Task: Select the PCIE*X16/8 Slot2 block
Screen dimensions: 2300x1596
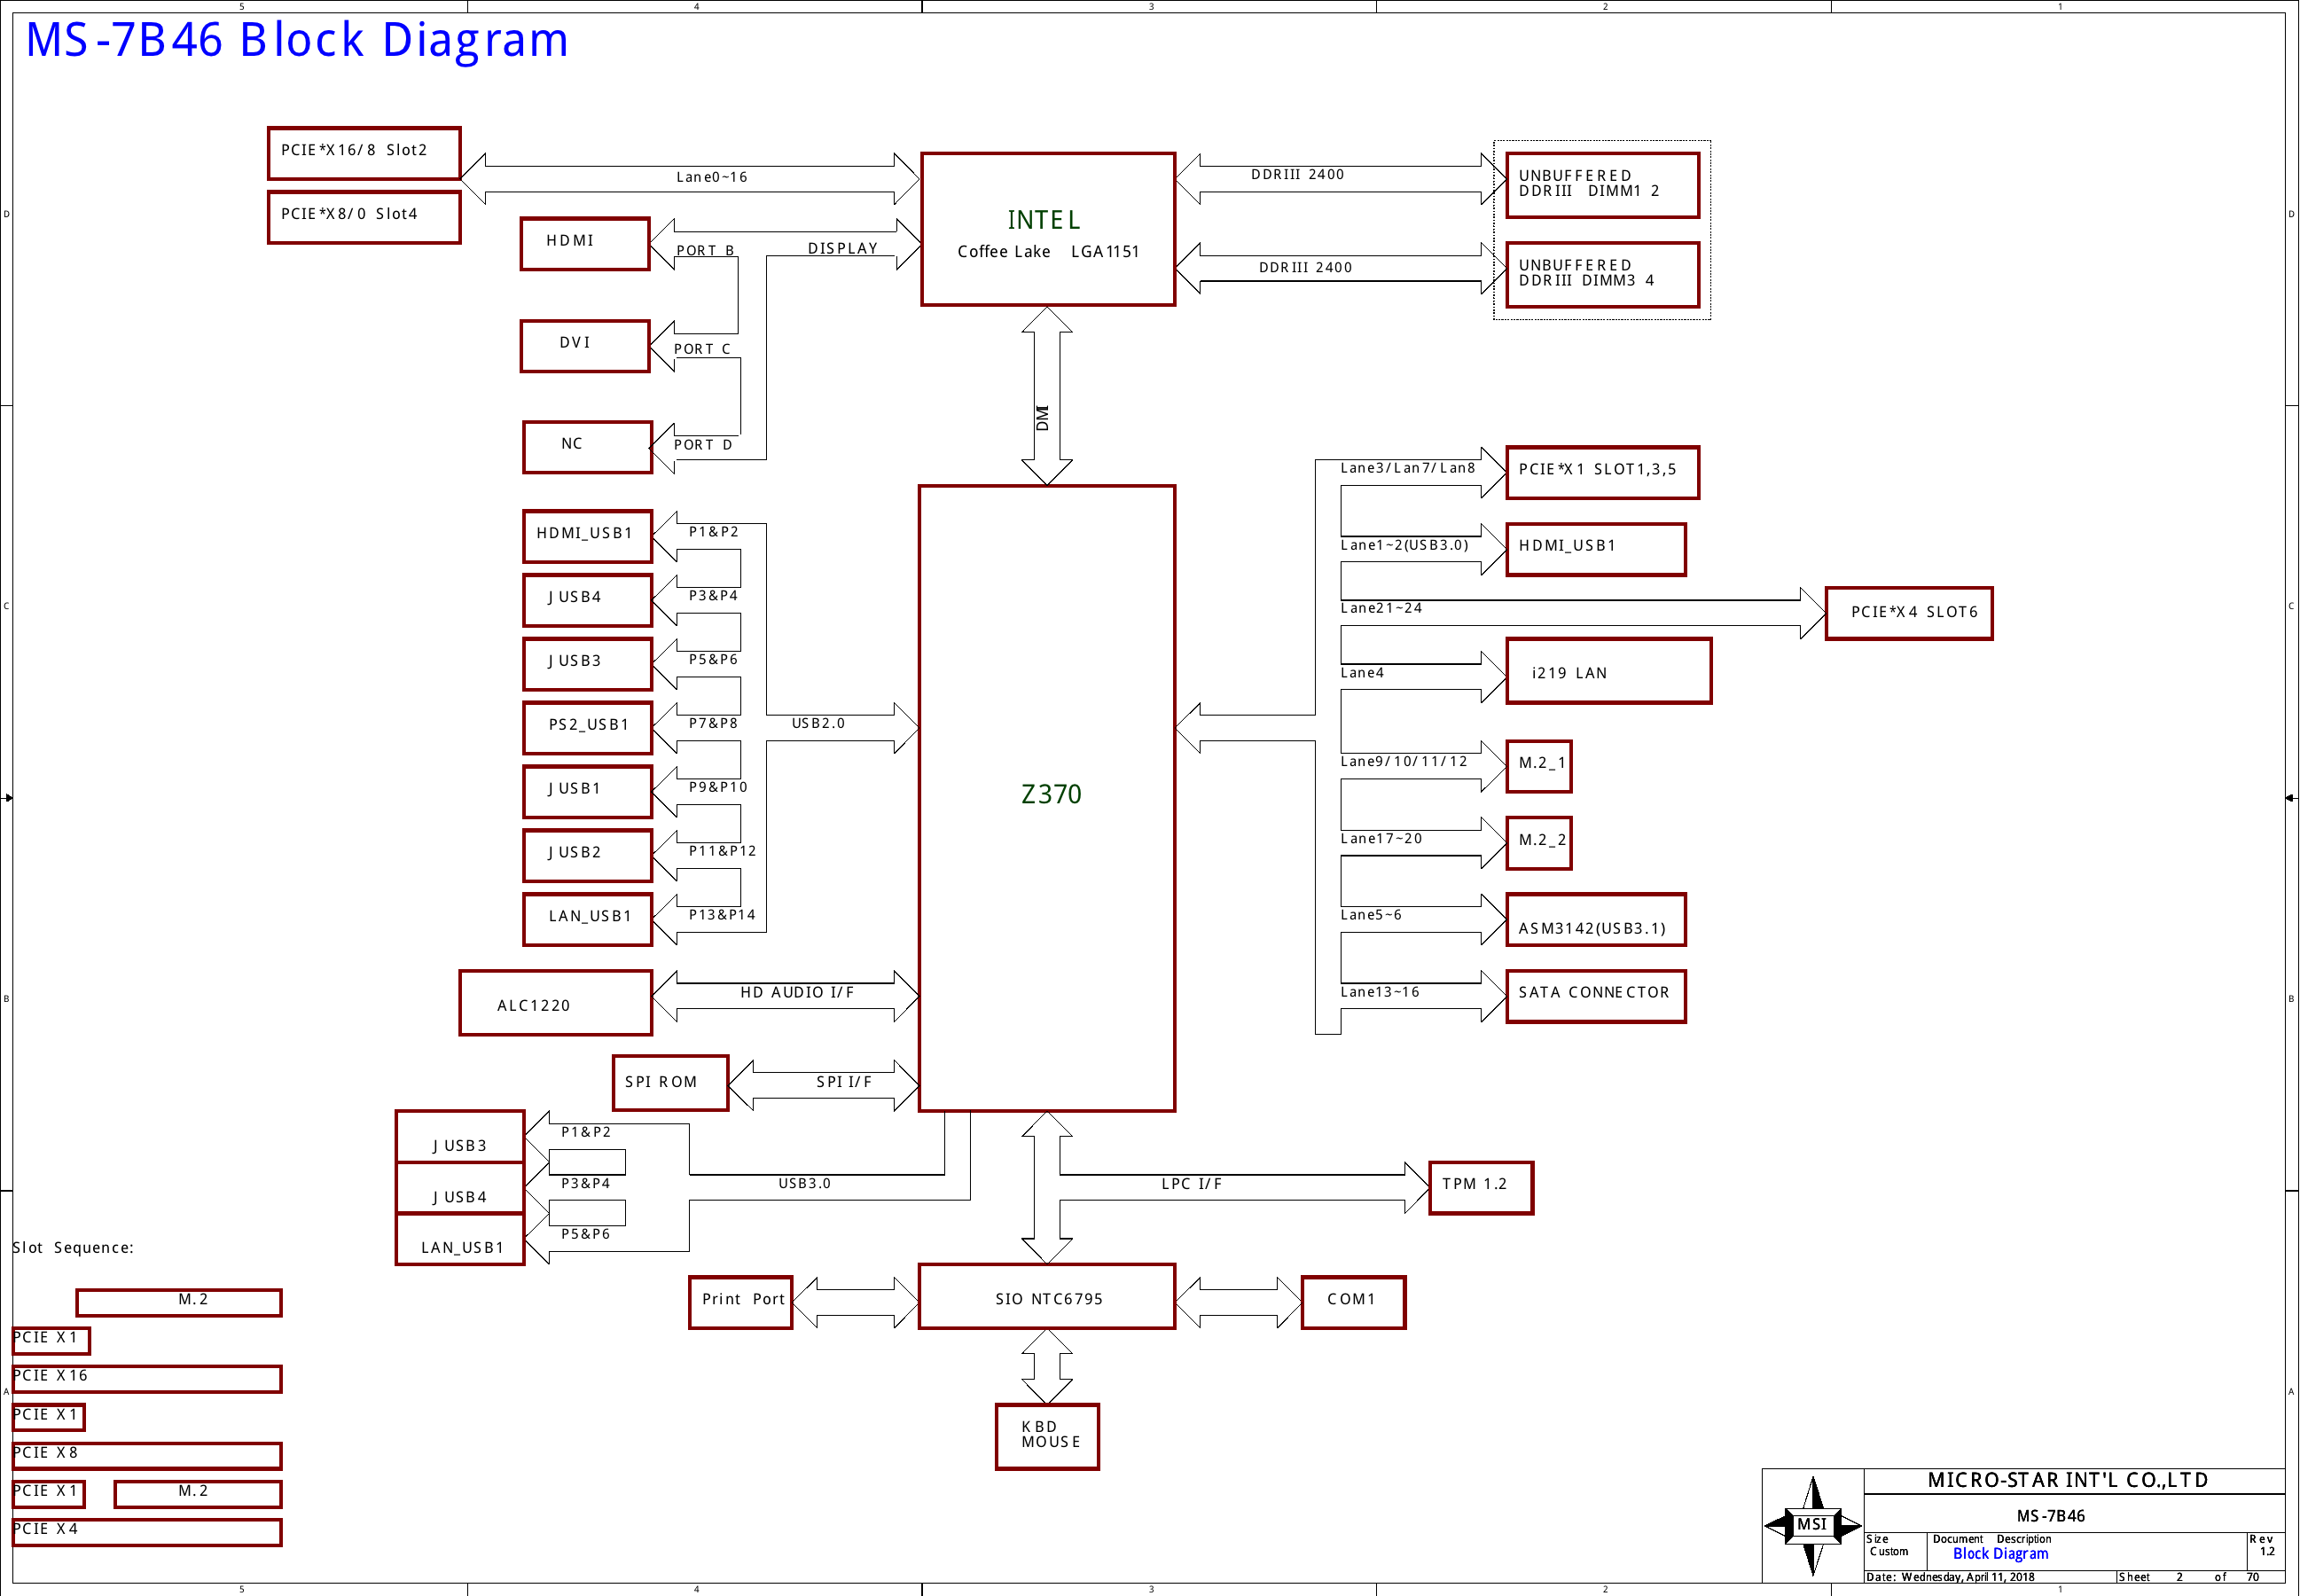Action: (364, 153)
